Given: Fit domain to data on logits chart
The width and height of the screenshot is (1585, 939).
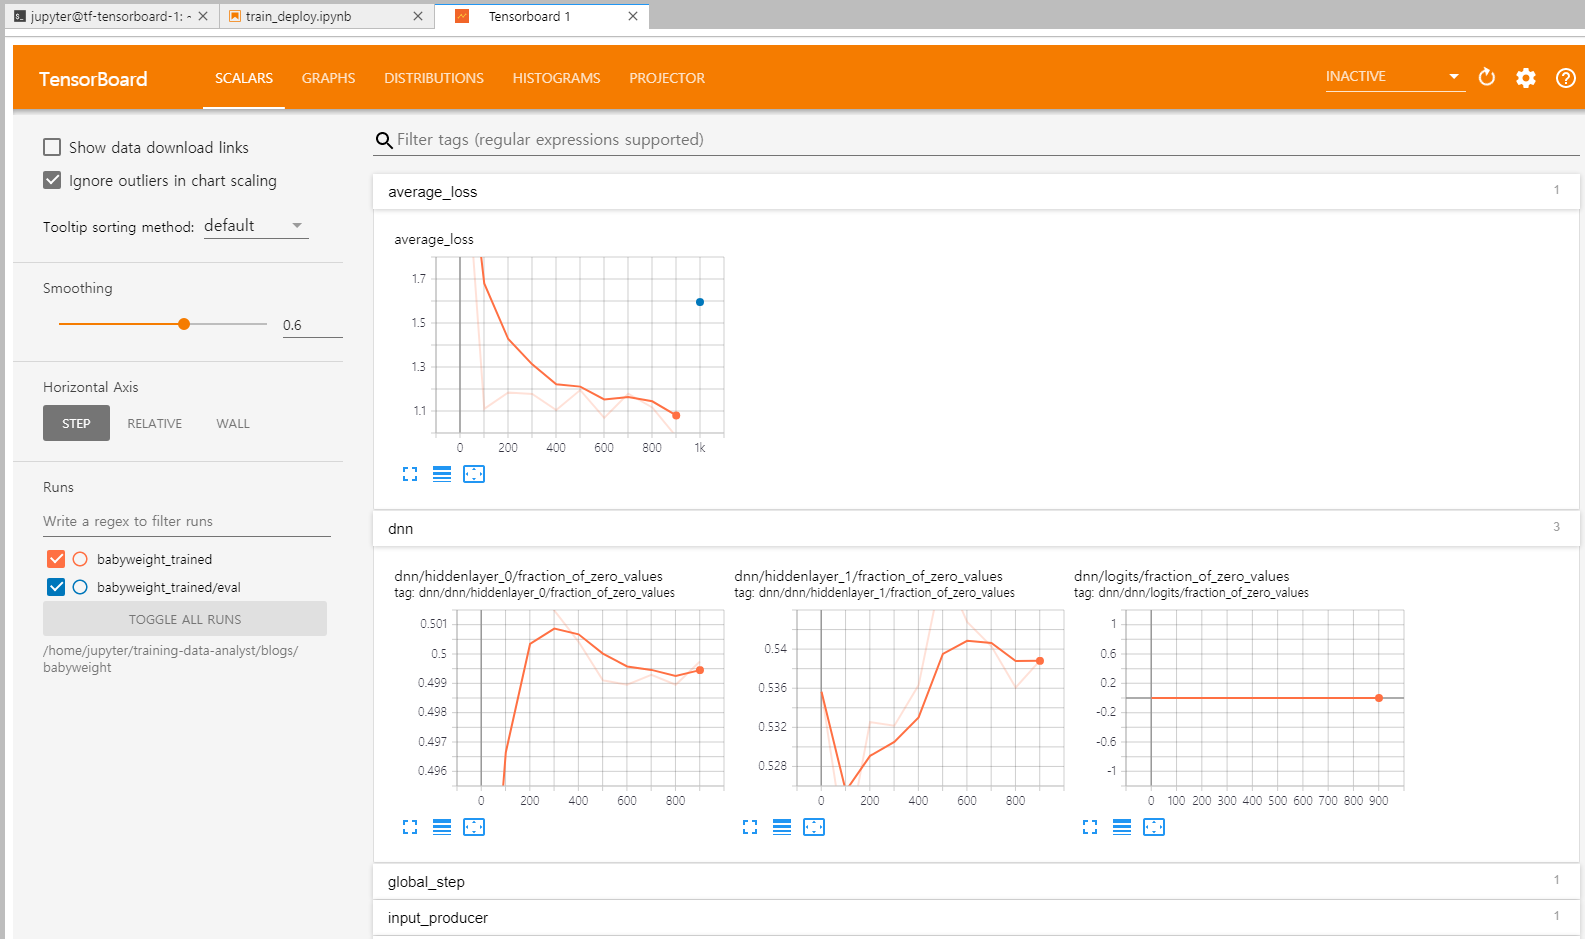Looking at the screenshot, I should 1154,827.
